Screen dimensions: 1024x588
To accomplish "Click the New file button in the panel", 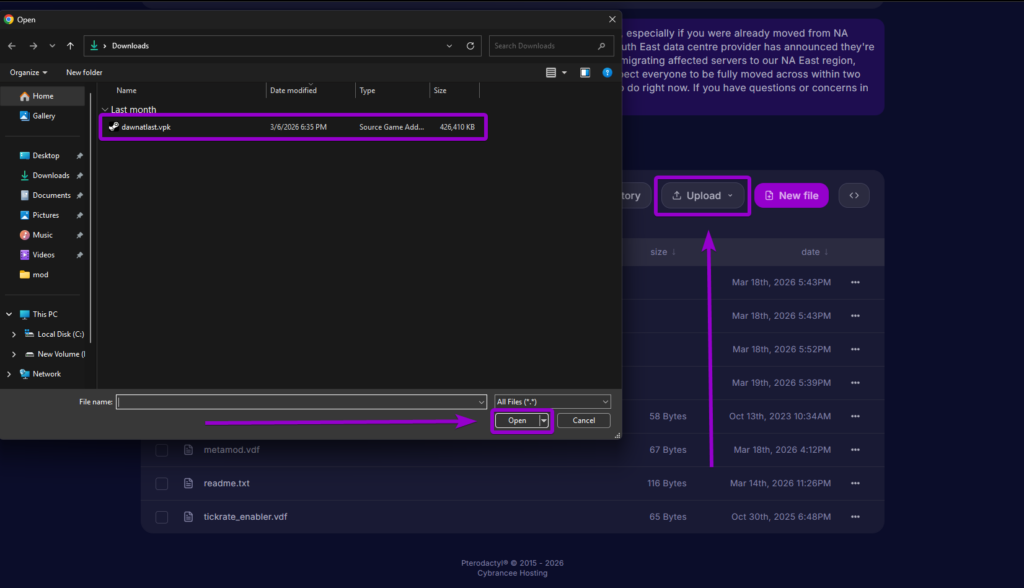I will tap(791, 195).
